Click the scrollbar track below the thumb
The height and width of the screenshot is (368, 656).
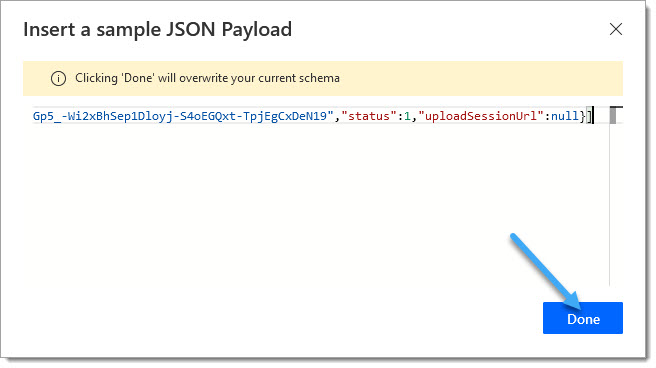coord(613,205)
